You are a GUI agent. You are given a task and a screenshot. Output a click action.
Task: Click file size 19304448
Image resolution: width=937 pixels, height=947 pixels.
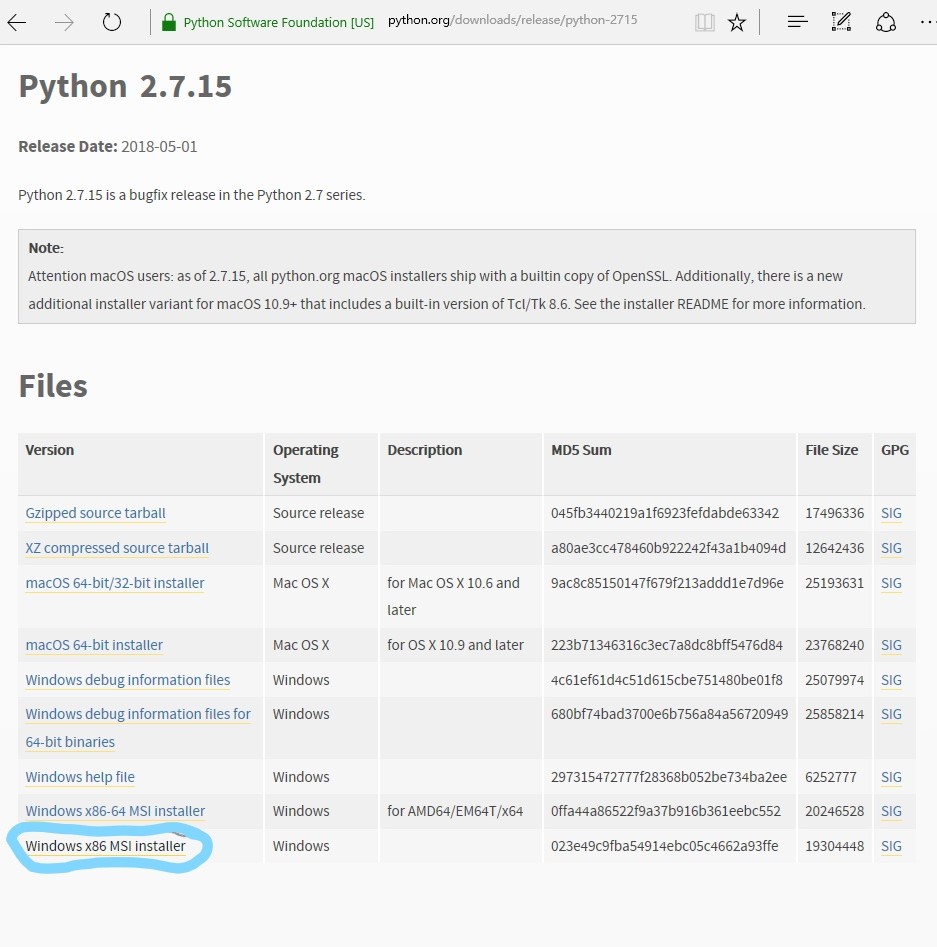tap(834, 847)
